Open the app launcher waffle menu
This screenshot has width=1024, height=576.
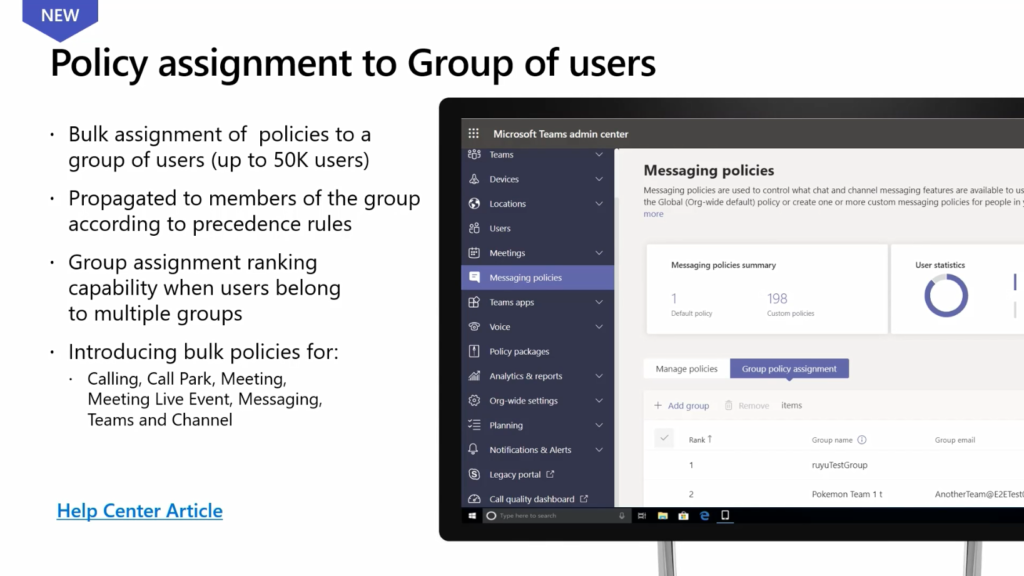pyautogui.click(x=473, y=134)
